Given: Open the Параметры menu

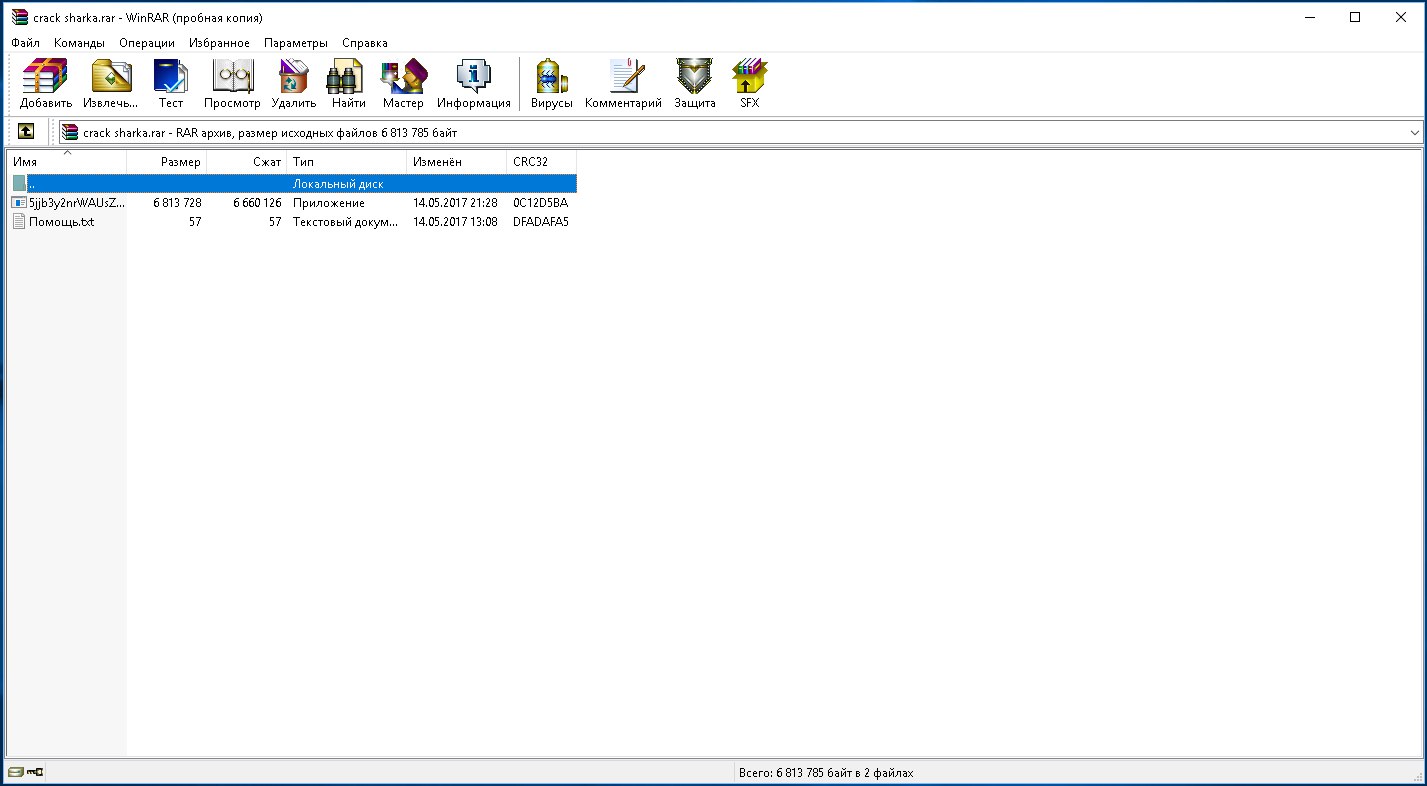Looking at the screenshot, I should (295, 43).
